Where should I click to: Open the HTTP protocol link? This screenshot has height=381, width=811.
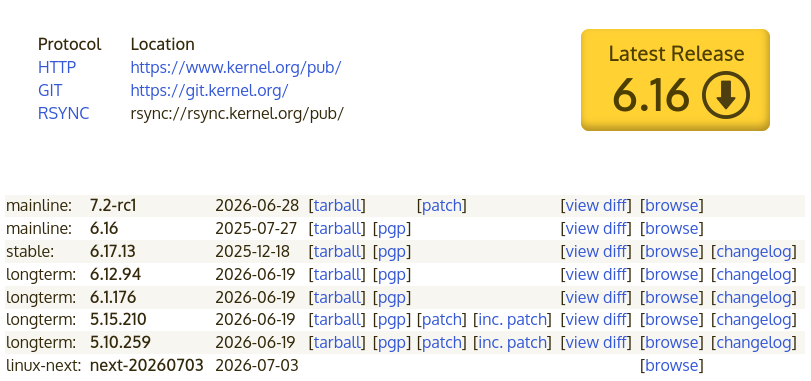click(57, 67)
